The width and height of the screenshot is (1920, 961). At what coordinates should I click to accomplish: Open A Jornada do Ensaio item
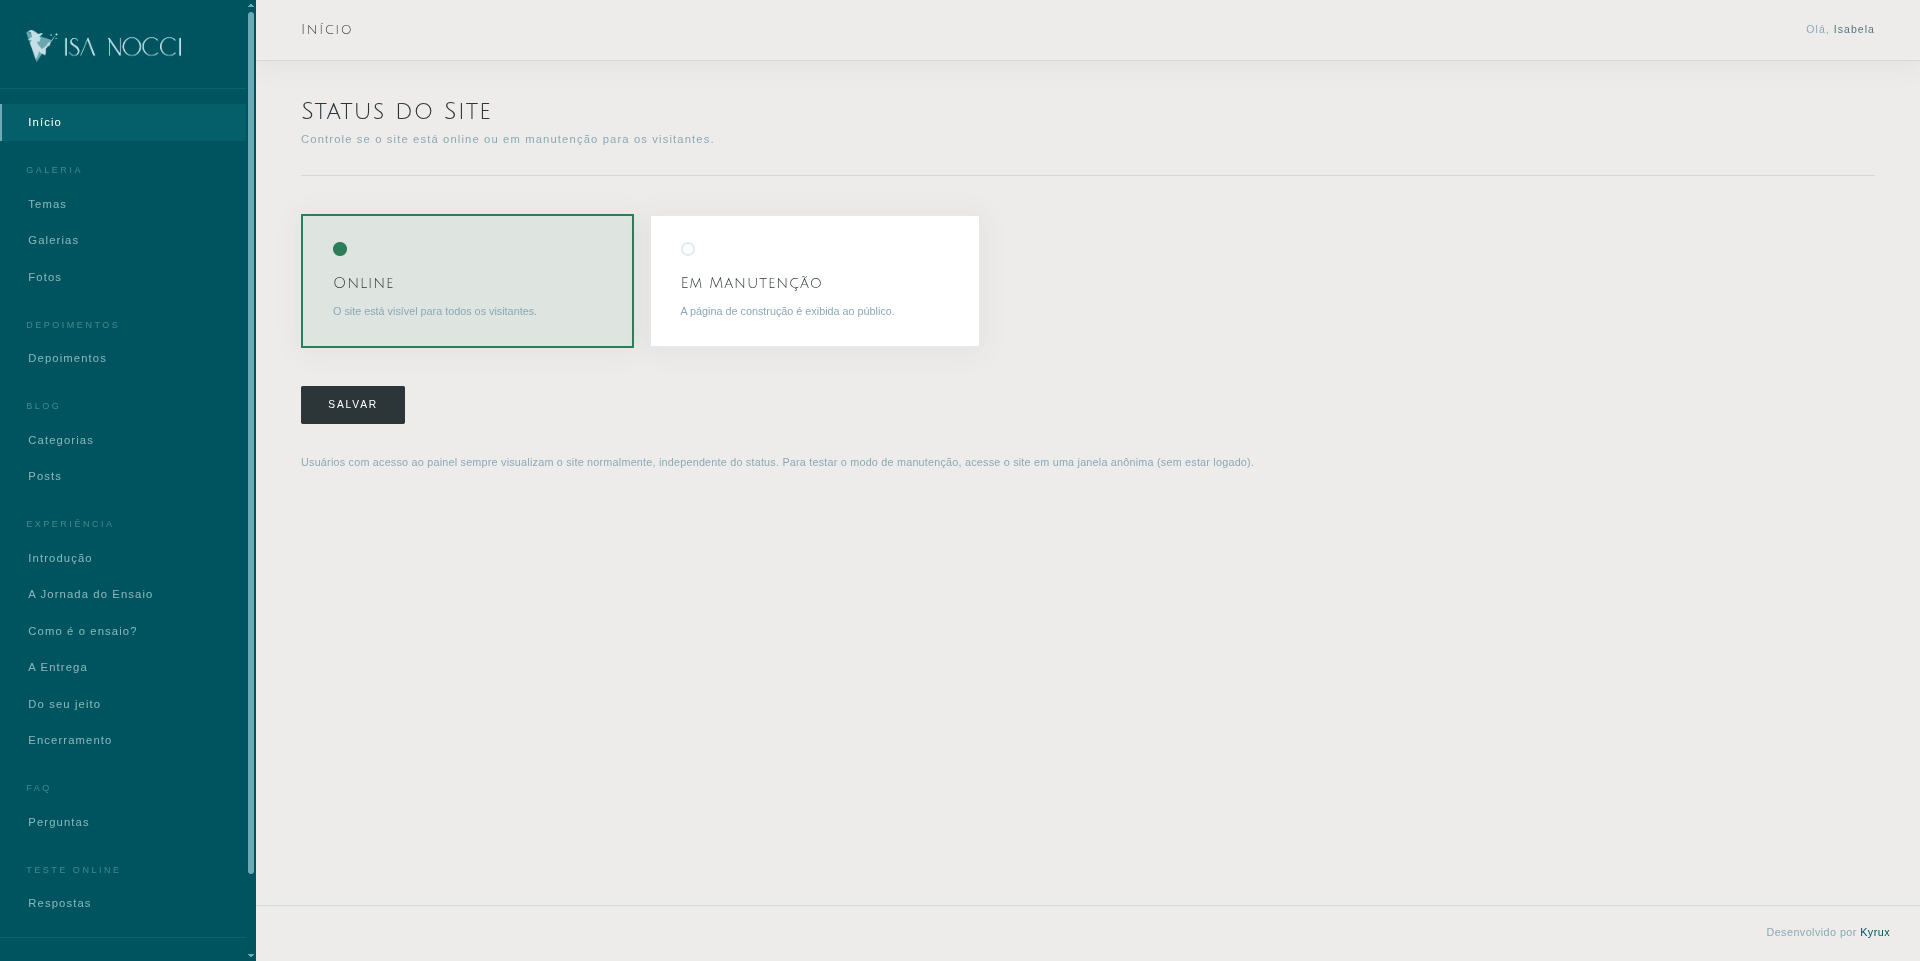123,594
